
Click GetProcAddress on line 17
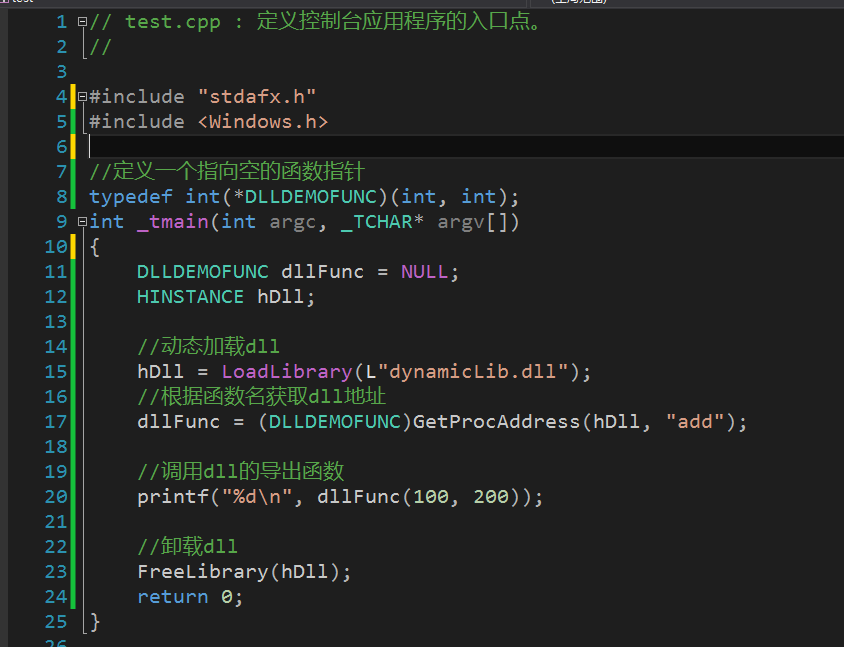coord(496,421)
